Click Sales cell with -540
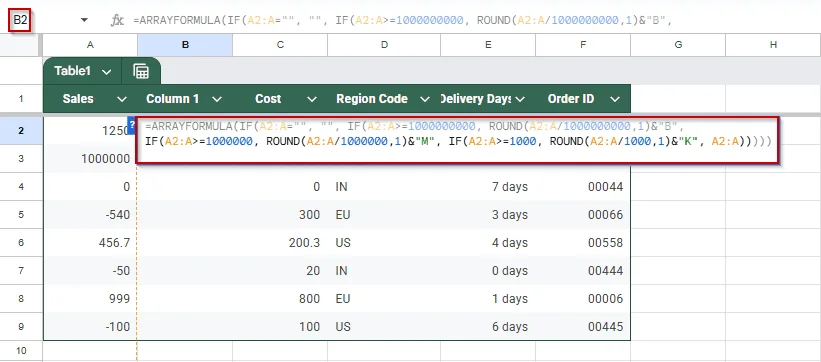 pyautogui.click(x=90, y=214)
